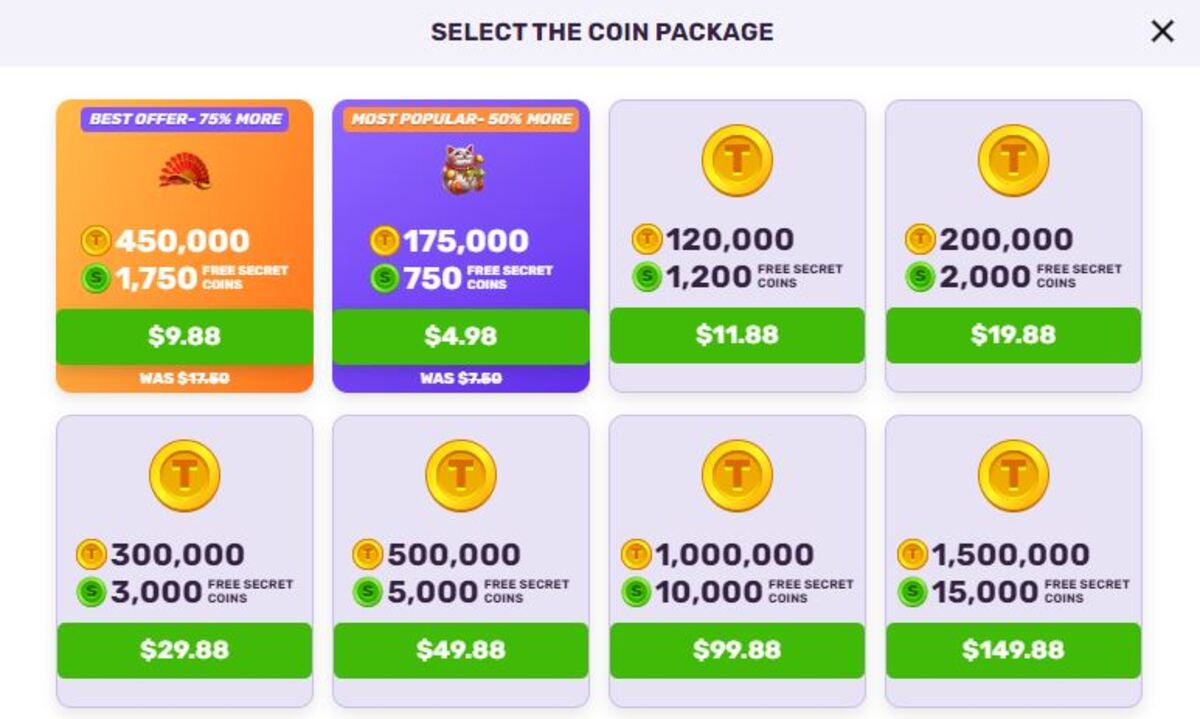Click the Best Offer 75% More badge
1200x719 pixels.
pos(185,119)
